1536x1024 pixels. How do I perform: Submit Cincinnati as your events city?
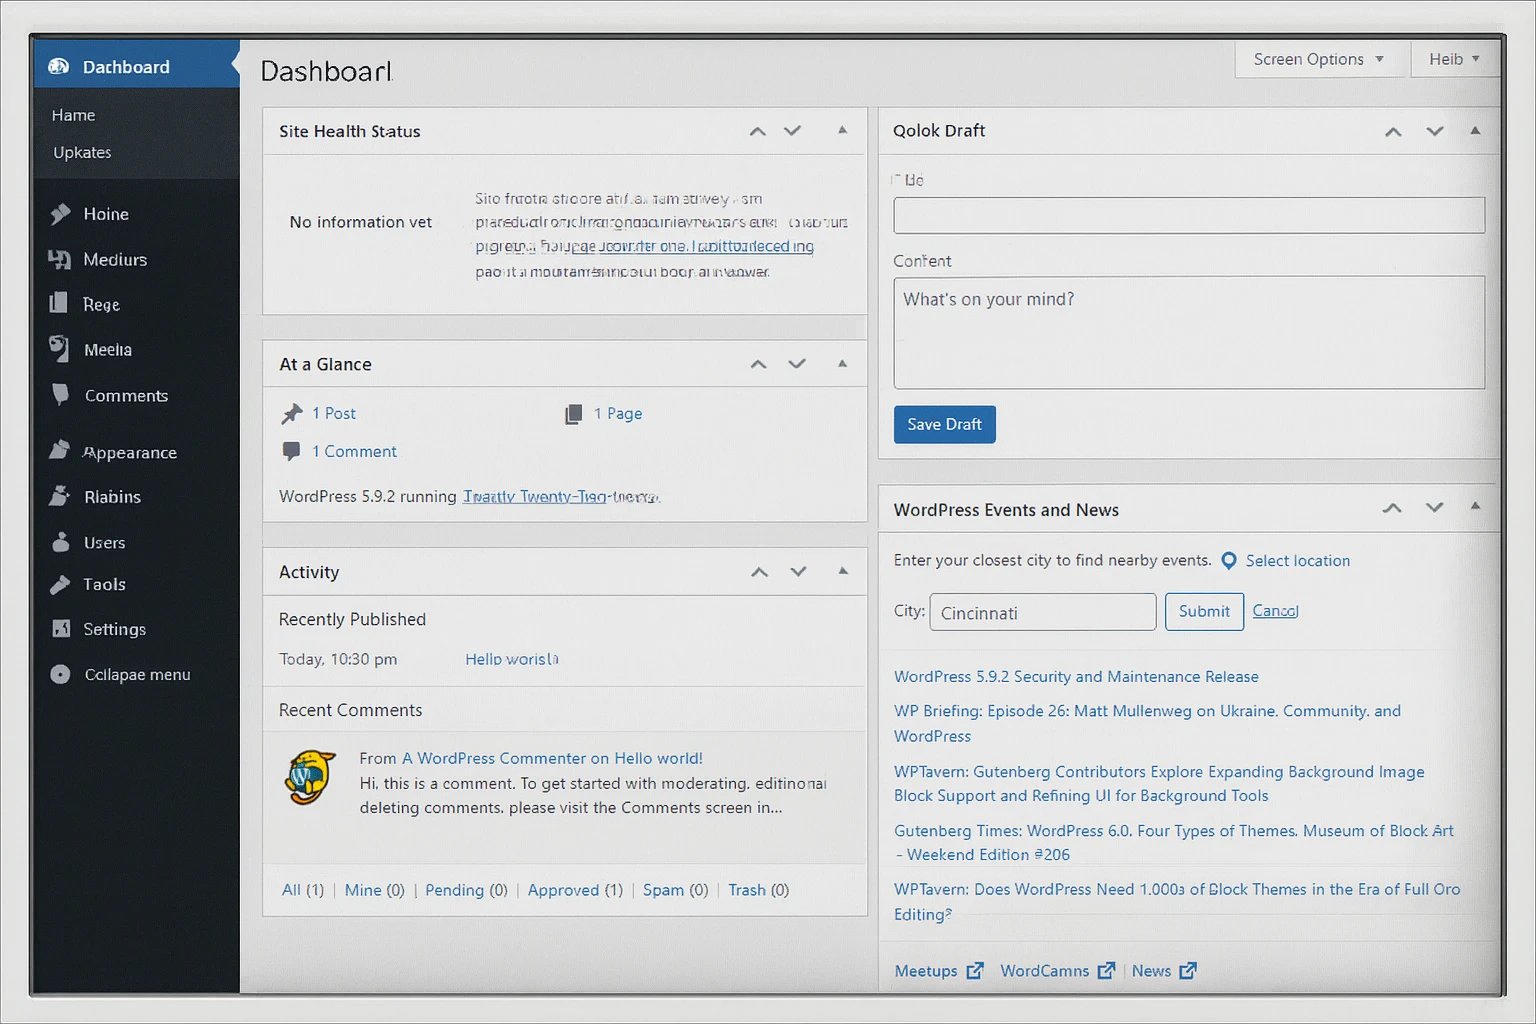point(1204,611)
